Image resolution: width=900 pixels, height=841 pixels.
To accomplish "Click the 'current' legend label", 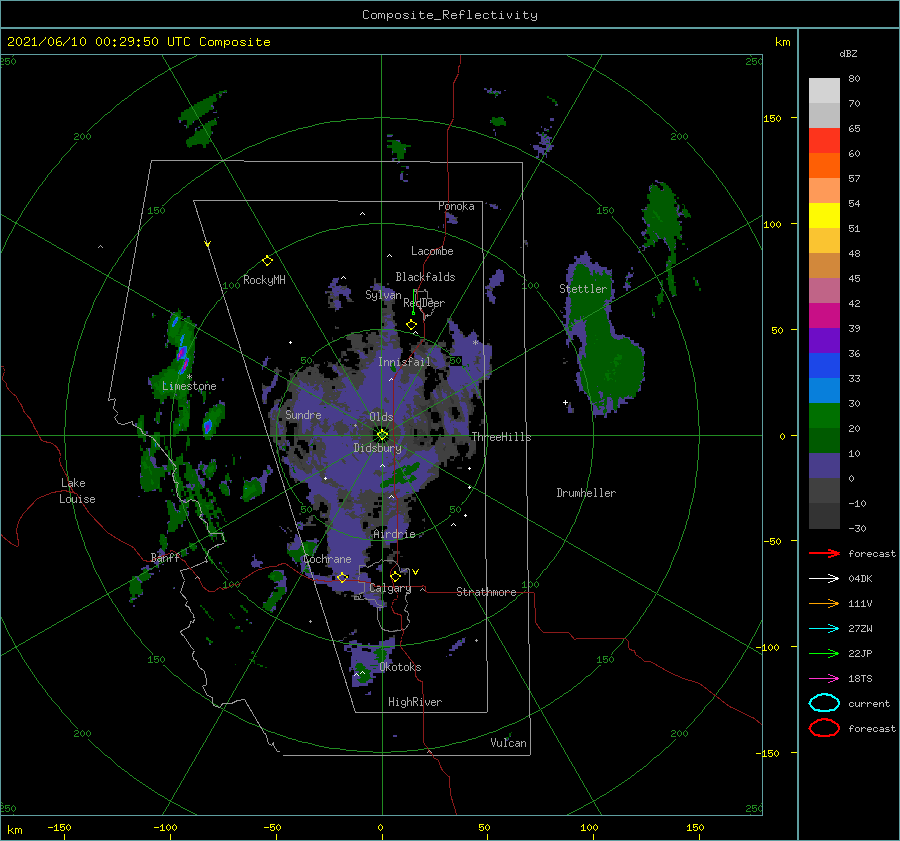I will pyautogui.click(x=869, y=703).
